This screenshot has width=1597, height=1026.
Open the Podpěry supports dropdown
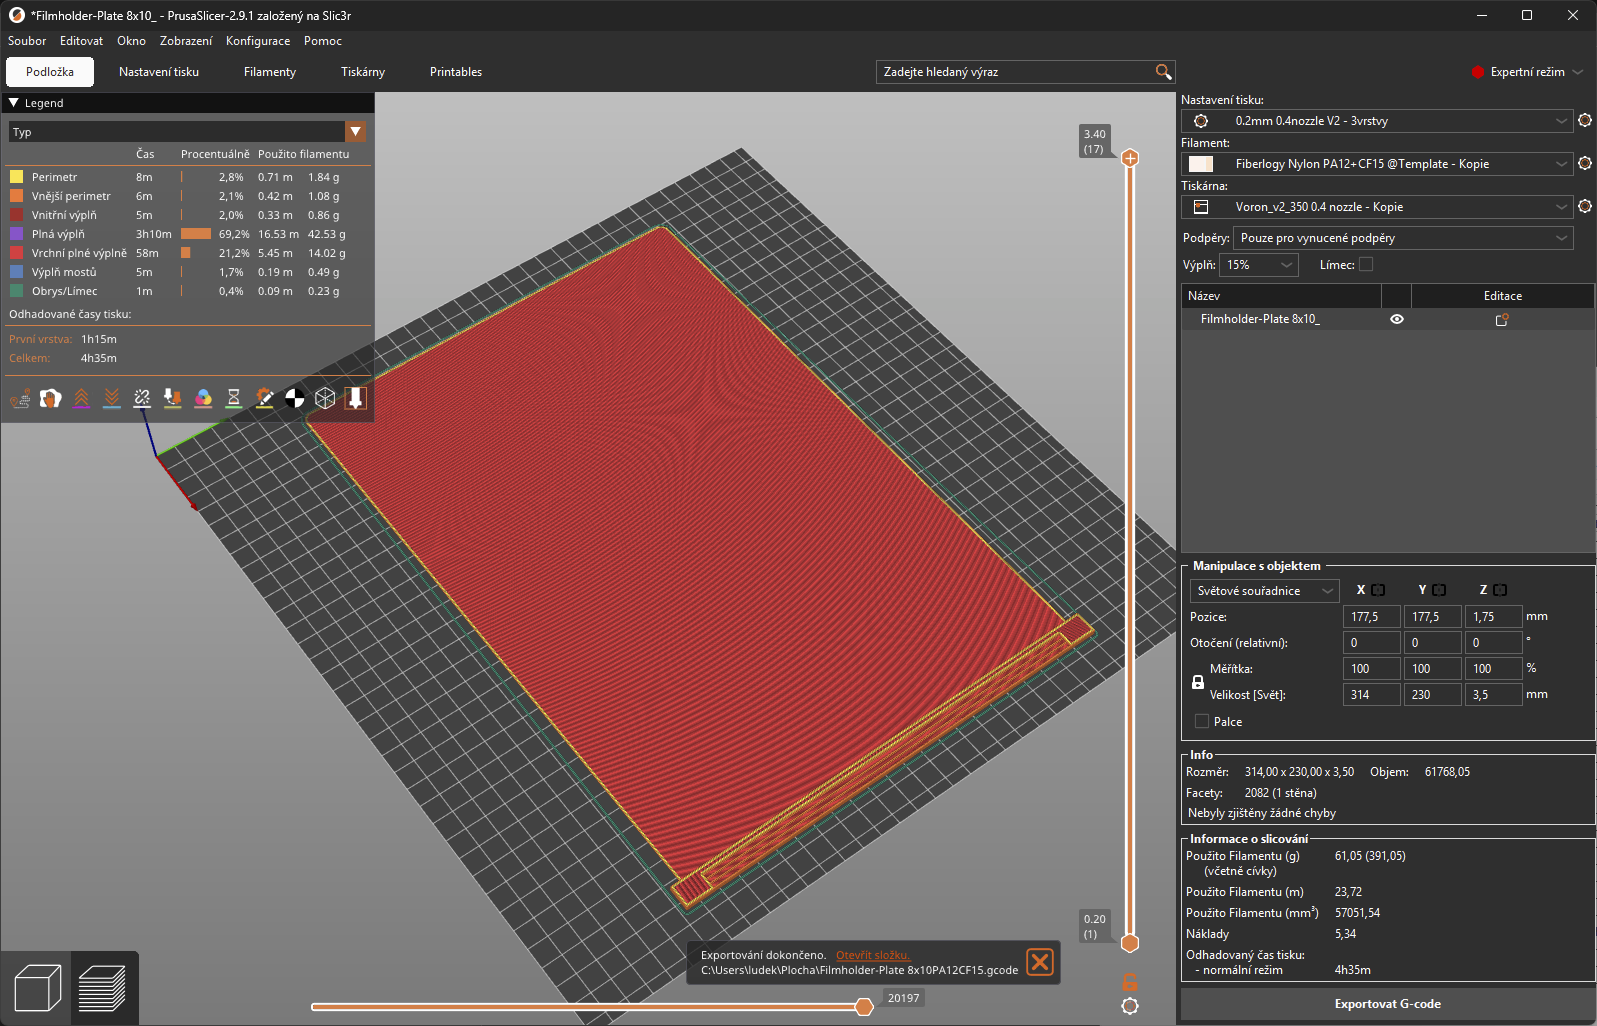point(1402,238)
